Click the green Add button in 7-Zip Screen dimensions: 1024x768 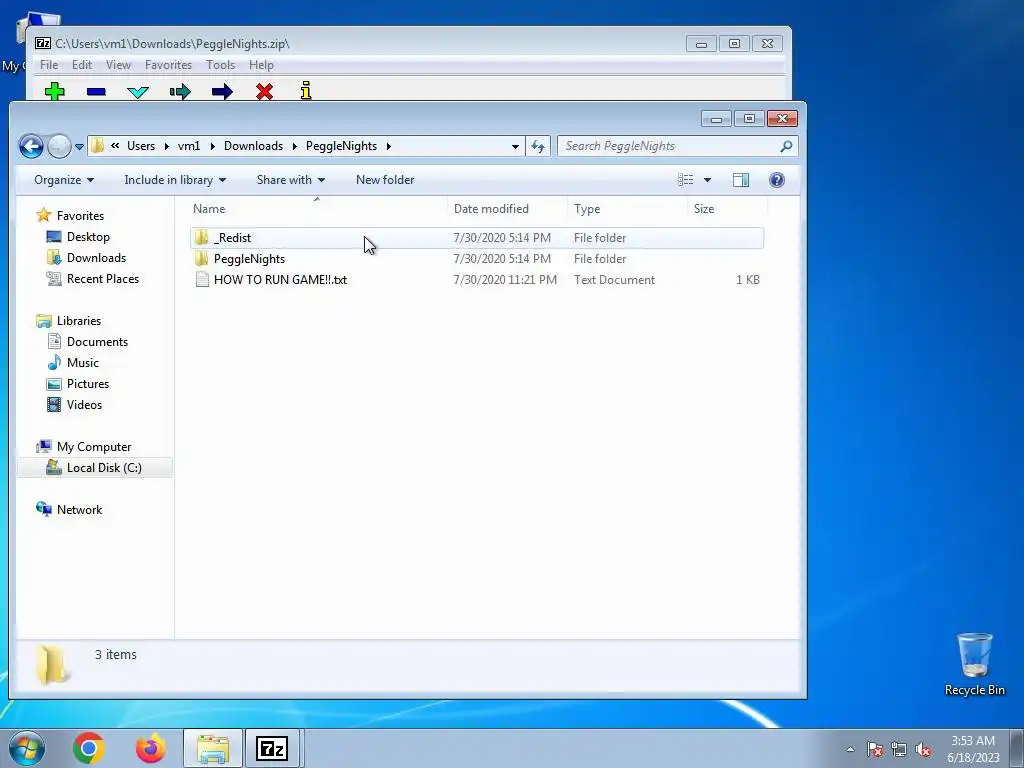pos(55,91)
